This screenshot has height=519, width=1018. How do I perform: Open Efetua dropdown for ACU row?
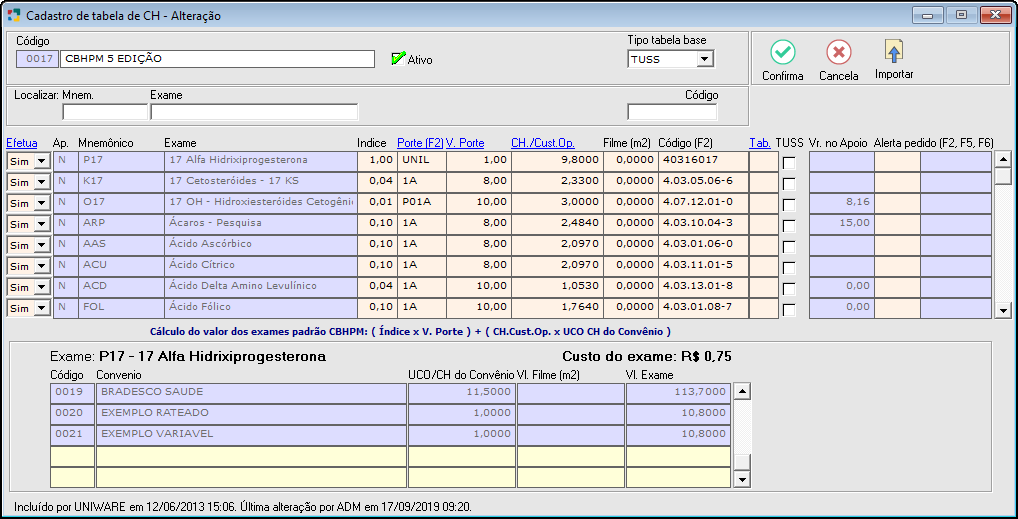[x=42, y=266]
